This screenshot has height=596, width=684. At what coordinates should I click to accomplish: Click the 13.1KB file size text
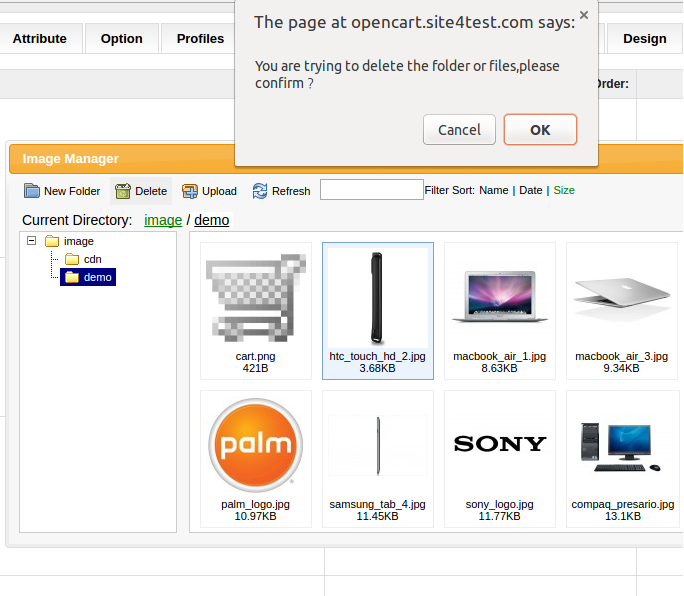[x=623, y=517]
